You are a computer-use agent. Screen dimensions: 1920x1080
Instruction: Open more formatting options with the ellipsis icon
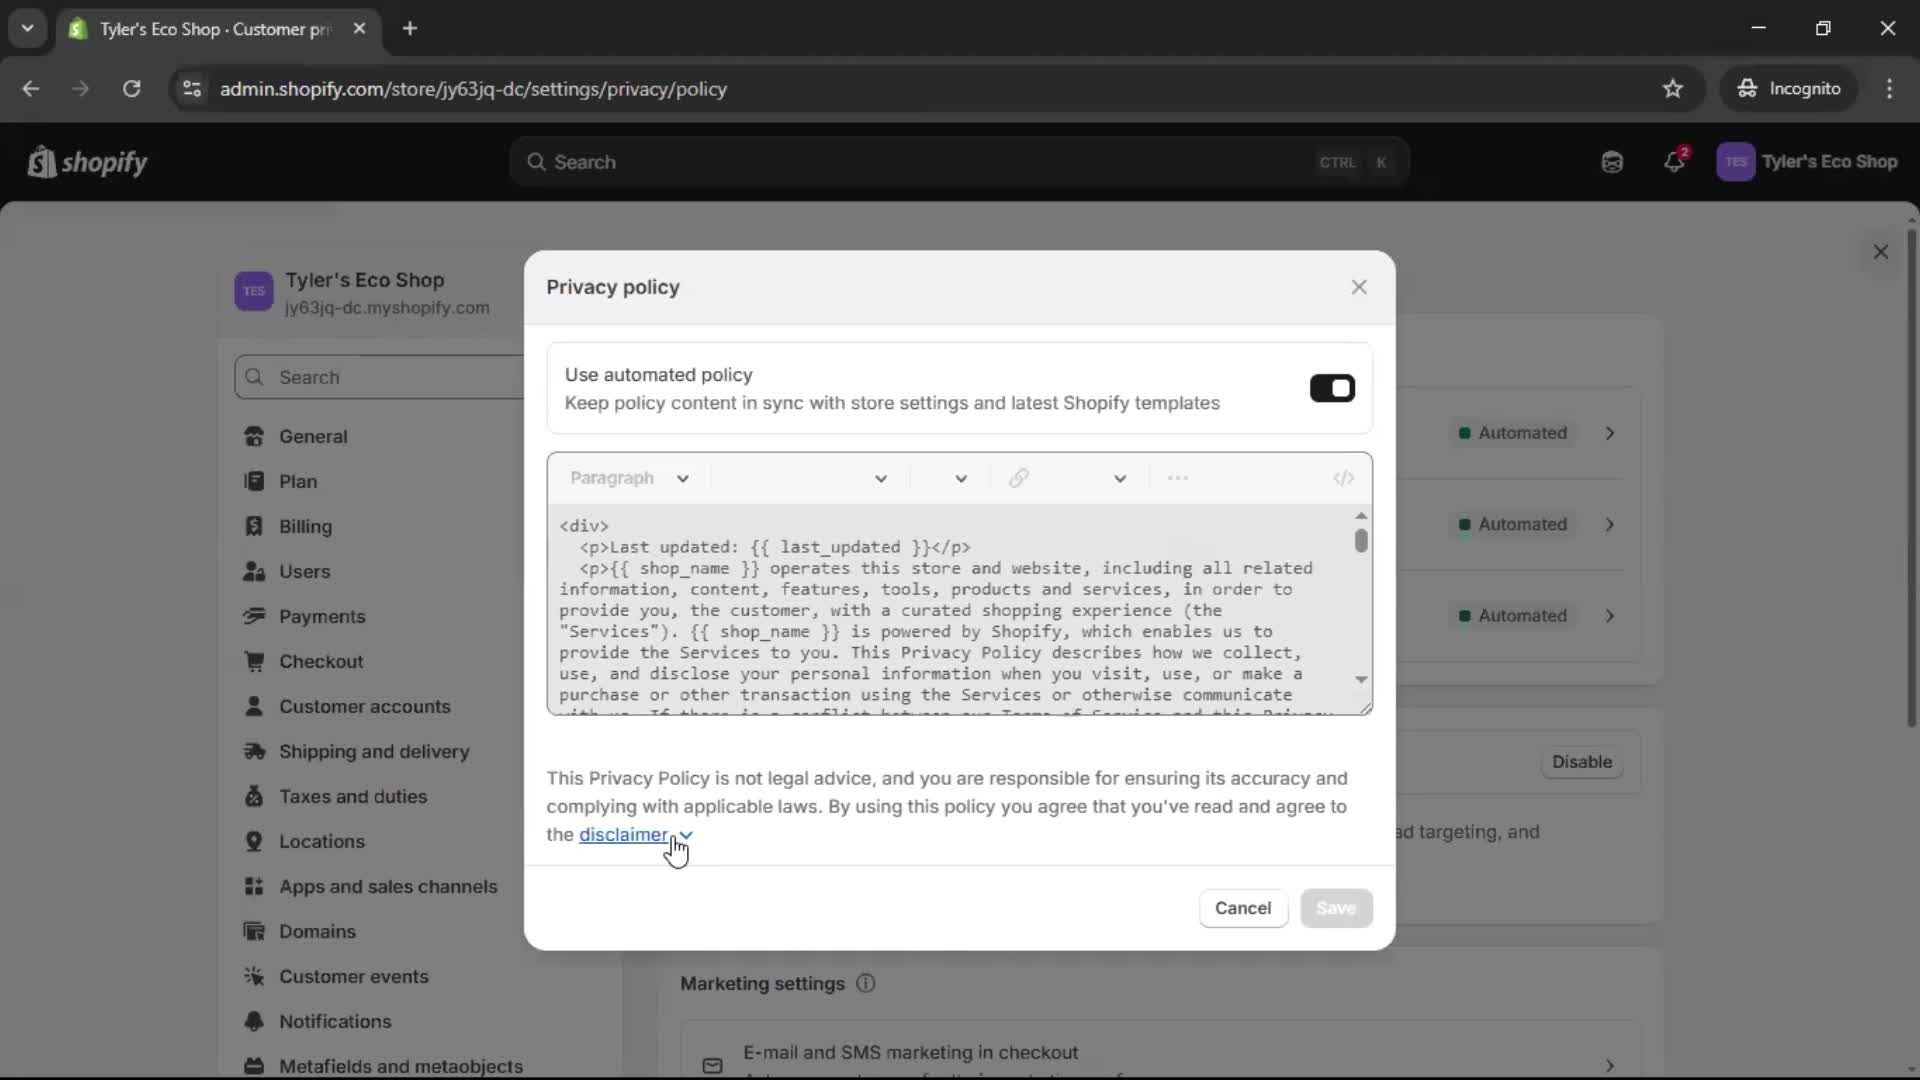1179,478
